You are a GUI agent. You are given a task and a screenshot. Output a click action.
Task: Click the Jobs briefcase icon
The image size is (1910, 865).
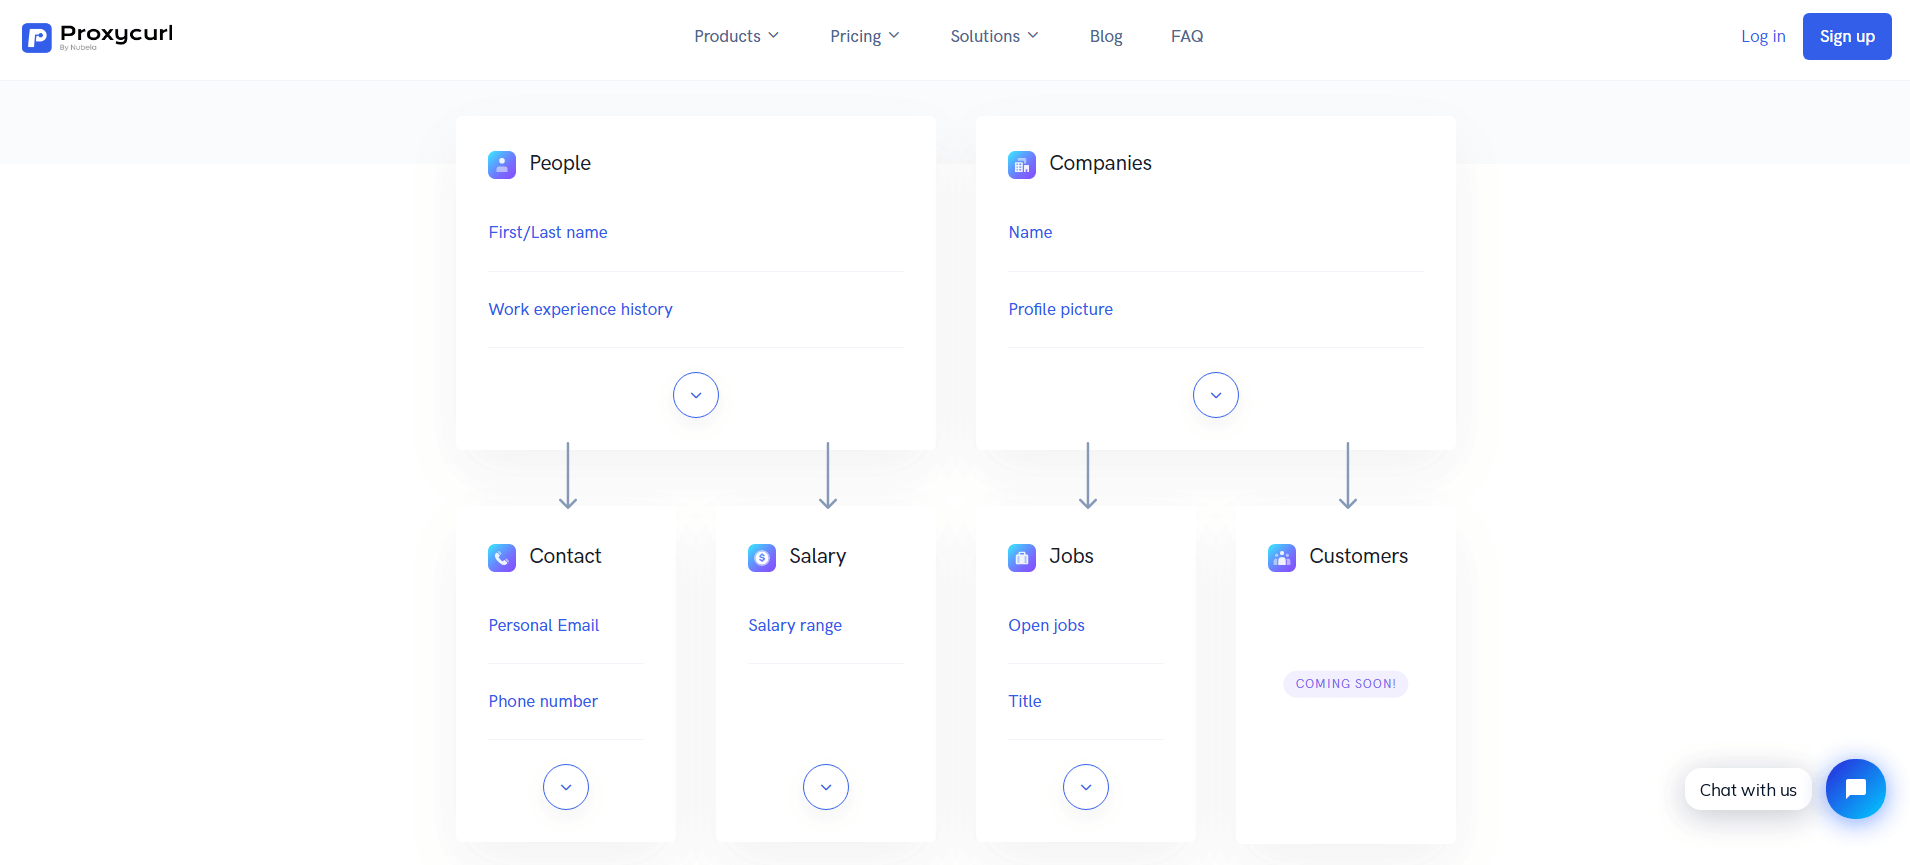tap(1022, 557)
